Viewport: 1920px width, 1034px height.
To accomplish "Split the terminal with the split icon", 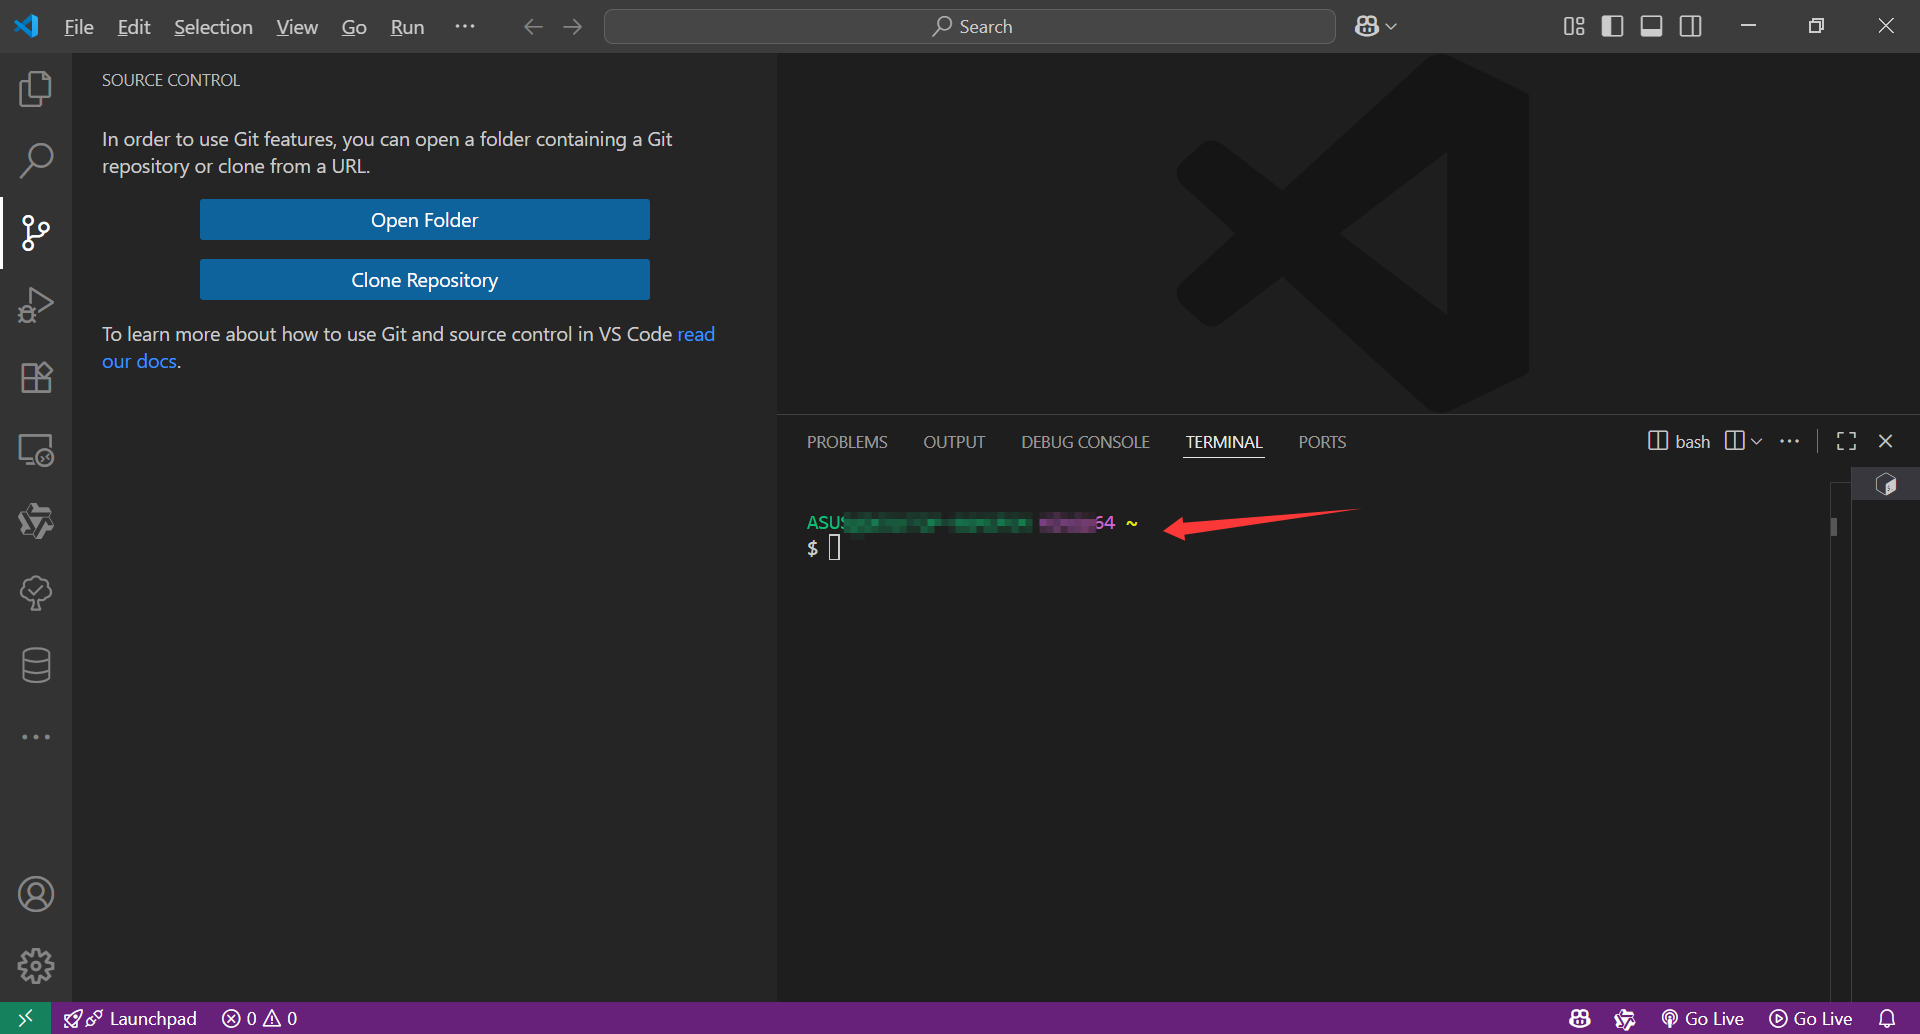I will (x=1735, y=441).
